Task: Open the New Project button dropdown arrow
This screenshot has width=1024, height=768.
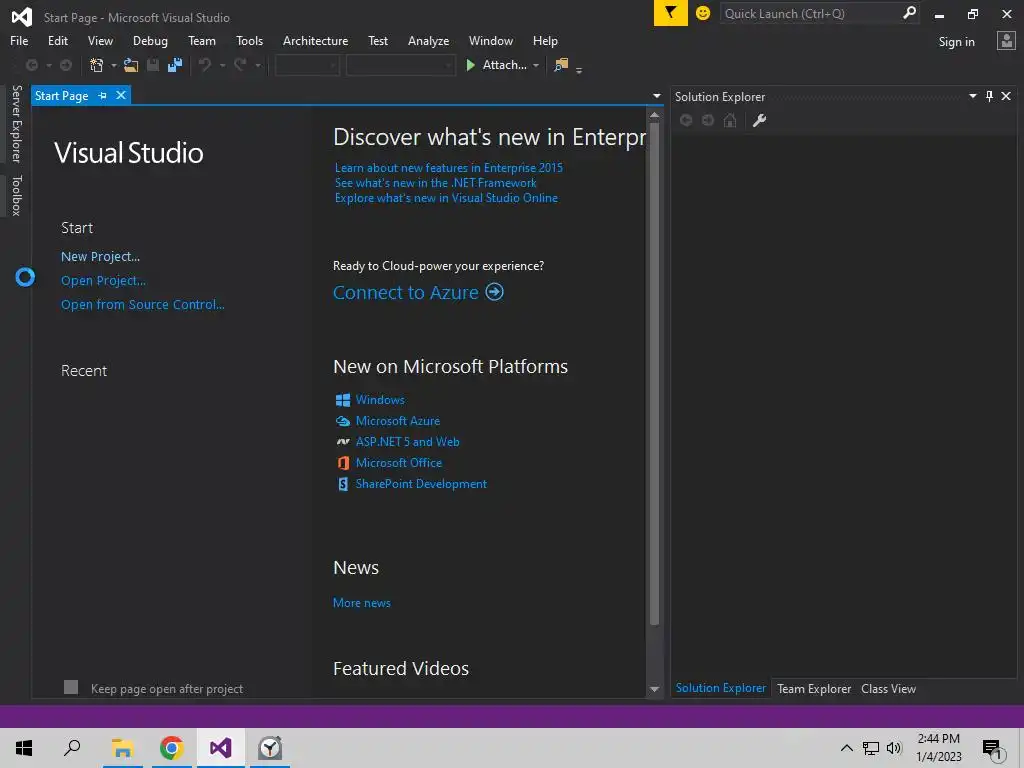Action: (114, 65)
